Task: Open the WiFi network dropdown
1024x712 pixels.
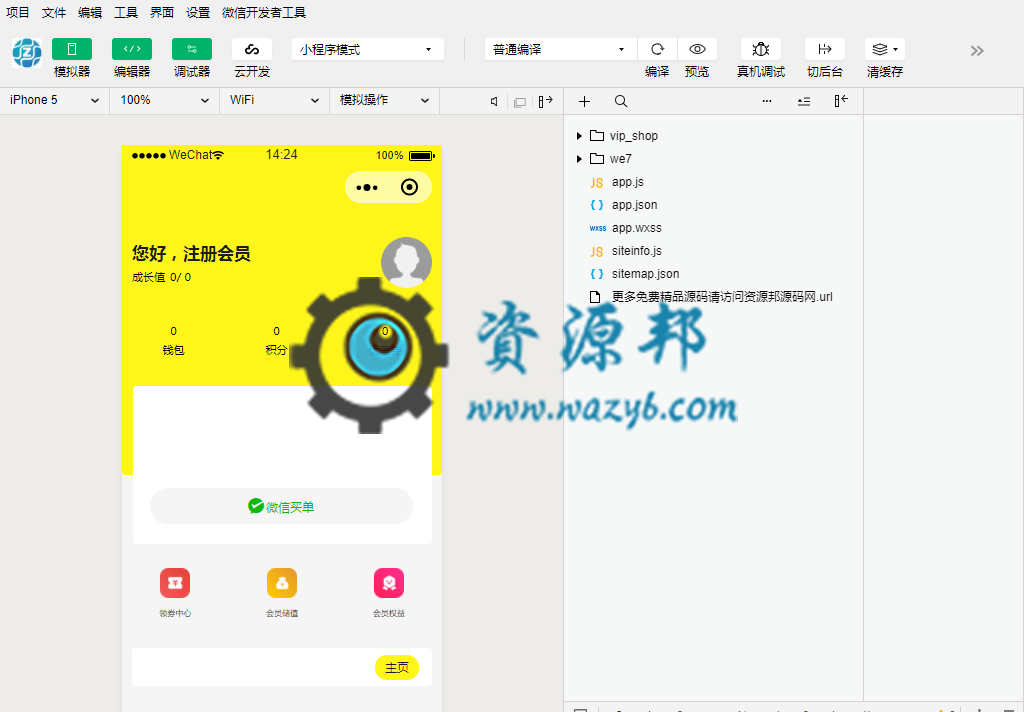Action: (x=274, y=101)
